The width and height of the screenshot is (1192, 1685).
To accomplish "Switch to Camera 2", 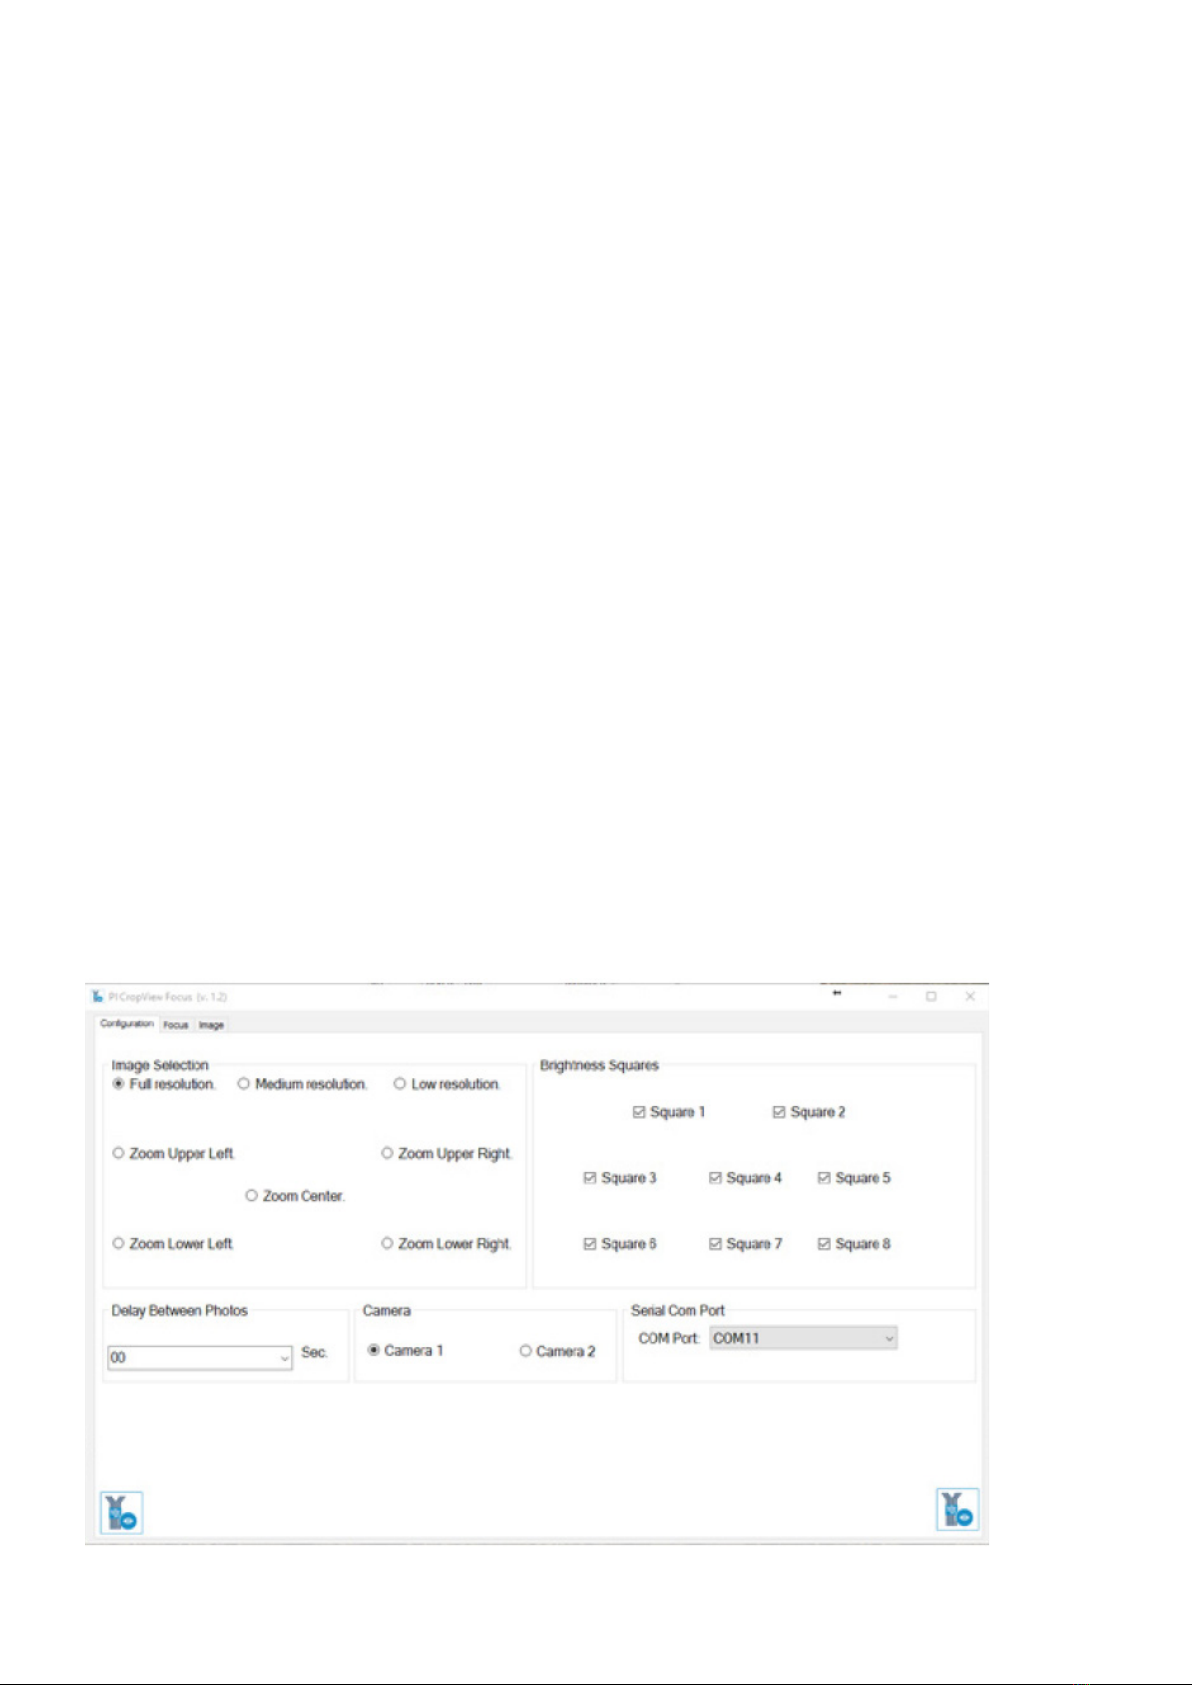I will coord(525,1351).
